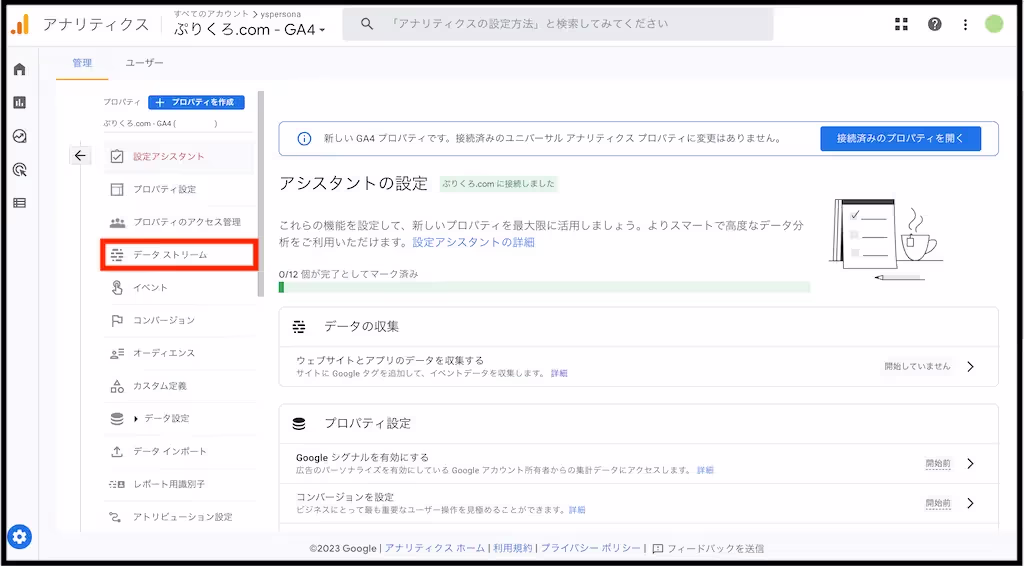Open カスタム定義 menu item
Screen dimensions: 1024x566
179,386
